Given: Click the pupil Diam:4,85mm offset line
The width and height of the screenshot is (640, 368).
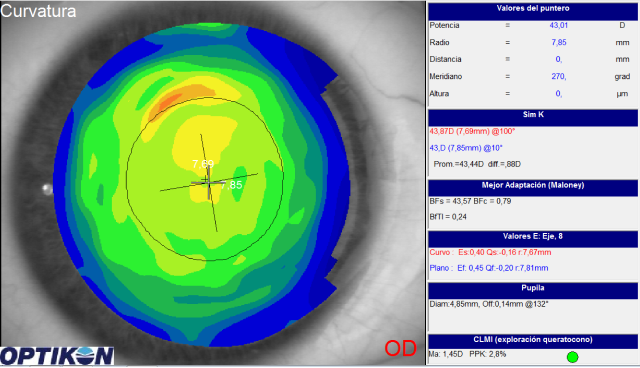Looking at the screenshot, I should click(489, 304).
